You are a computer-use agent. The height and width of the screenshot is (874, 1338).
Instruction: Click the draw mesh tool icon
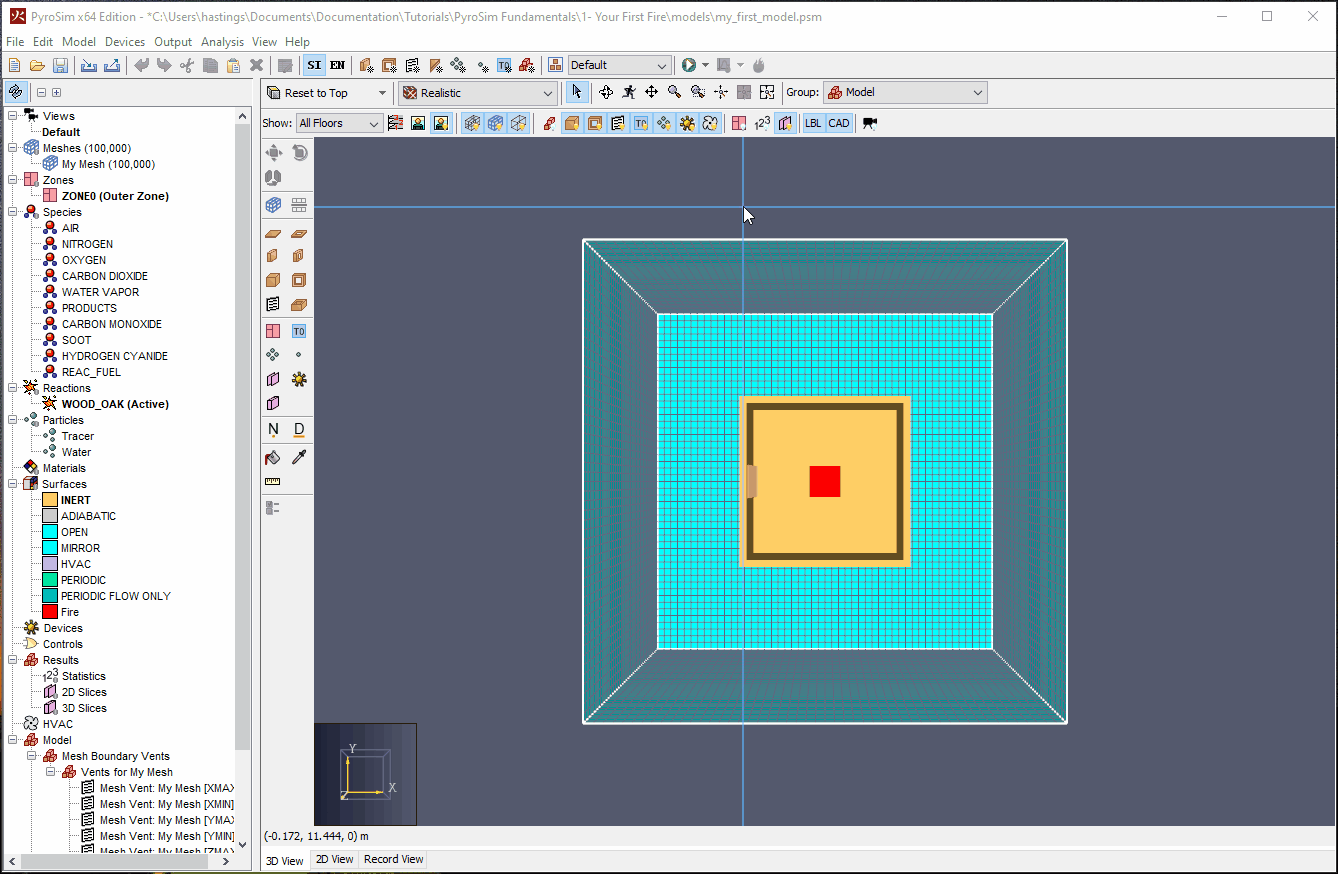[x=273, y=205]
